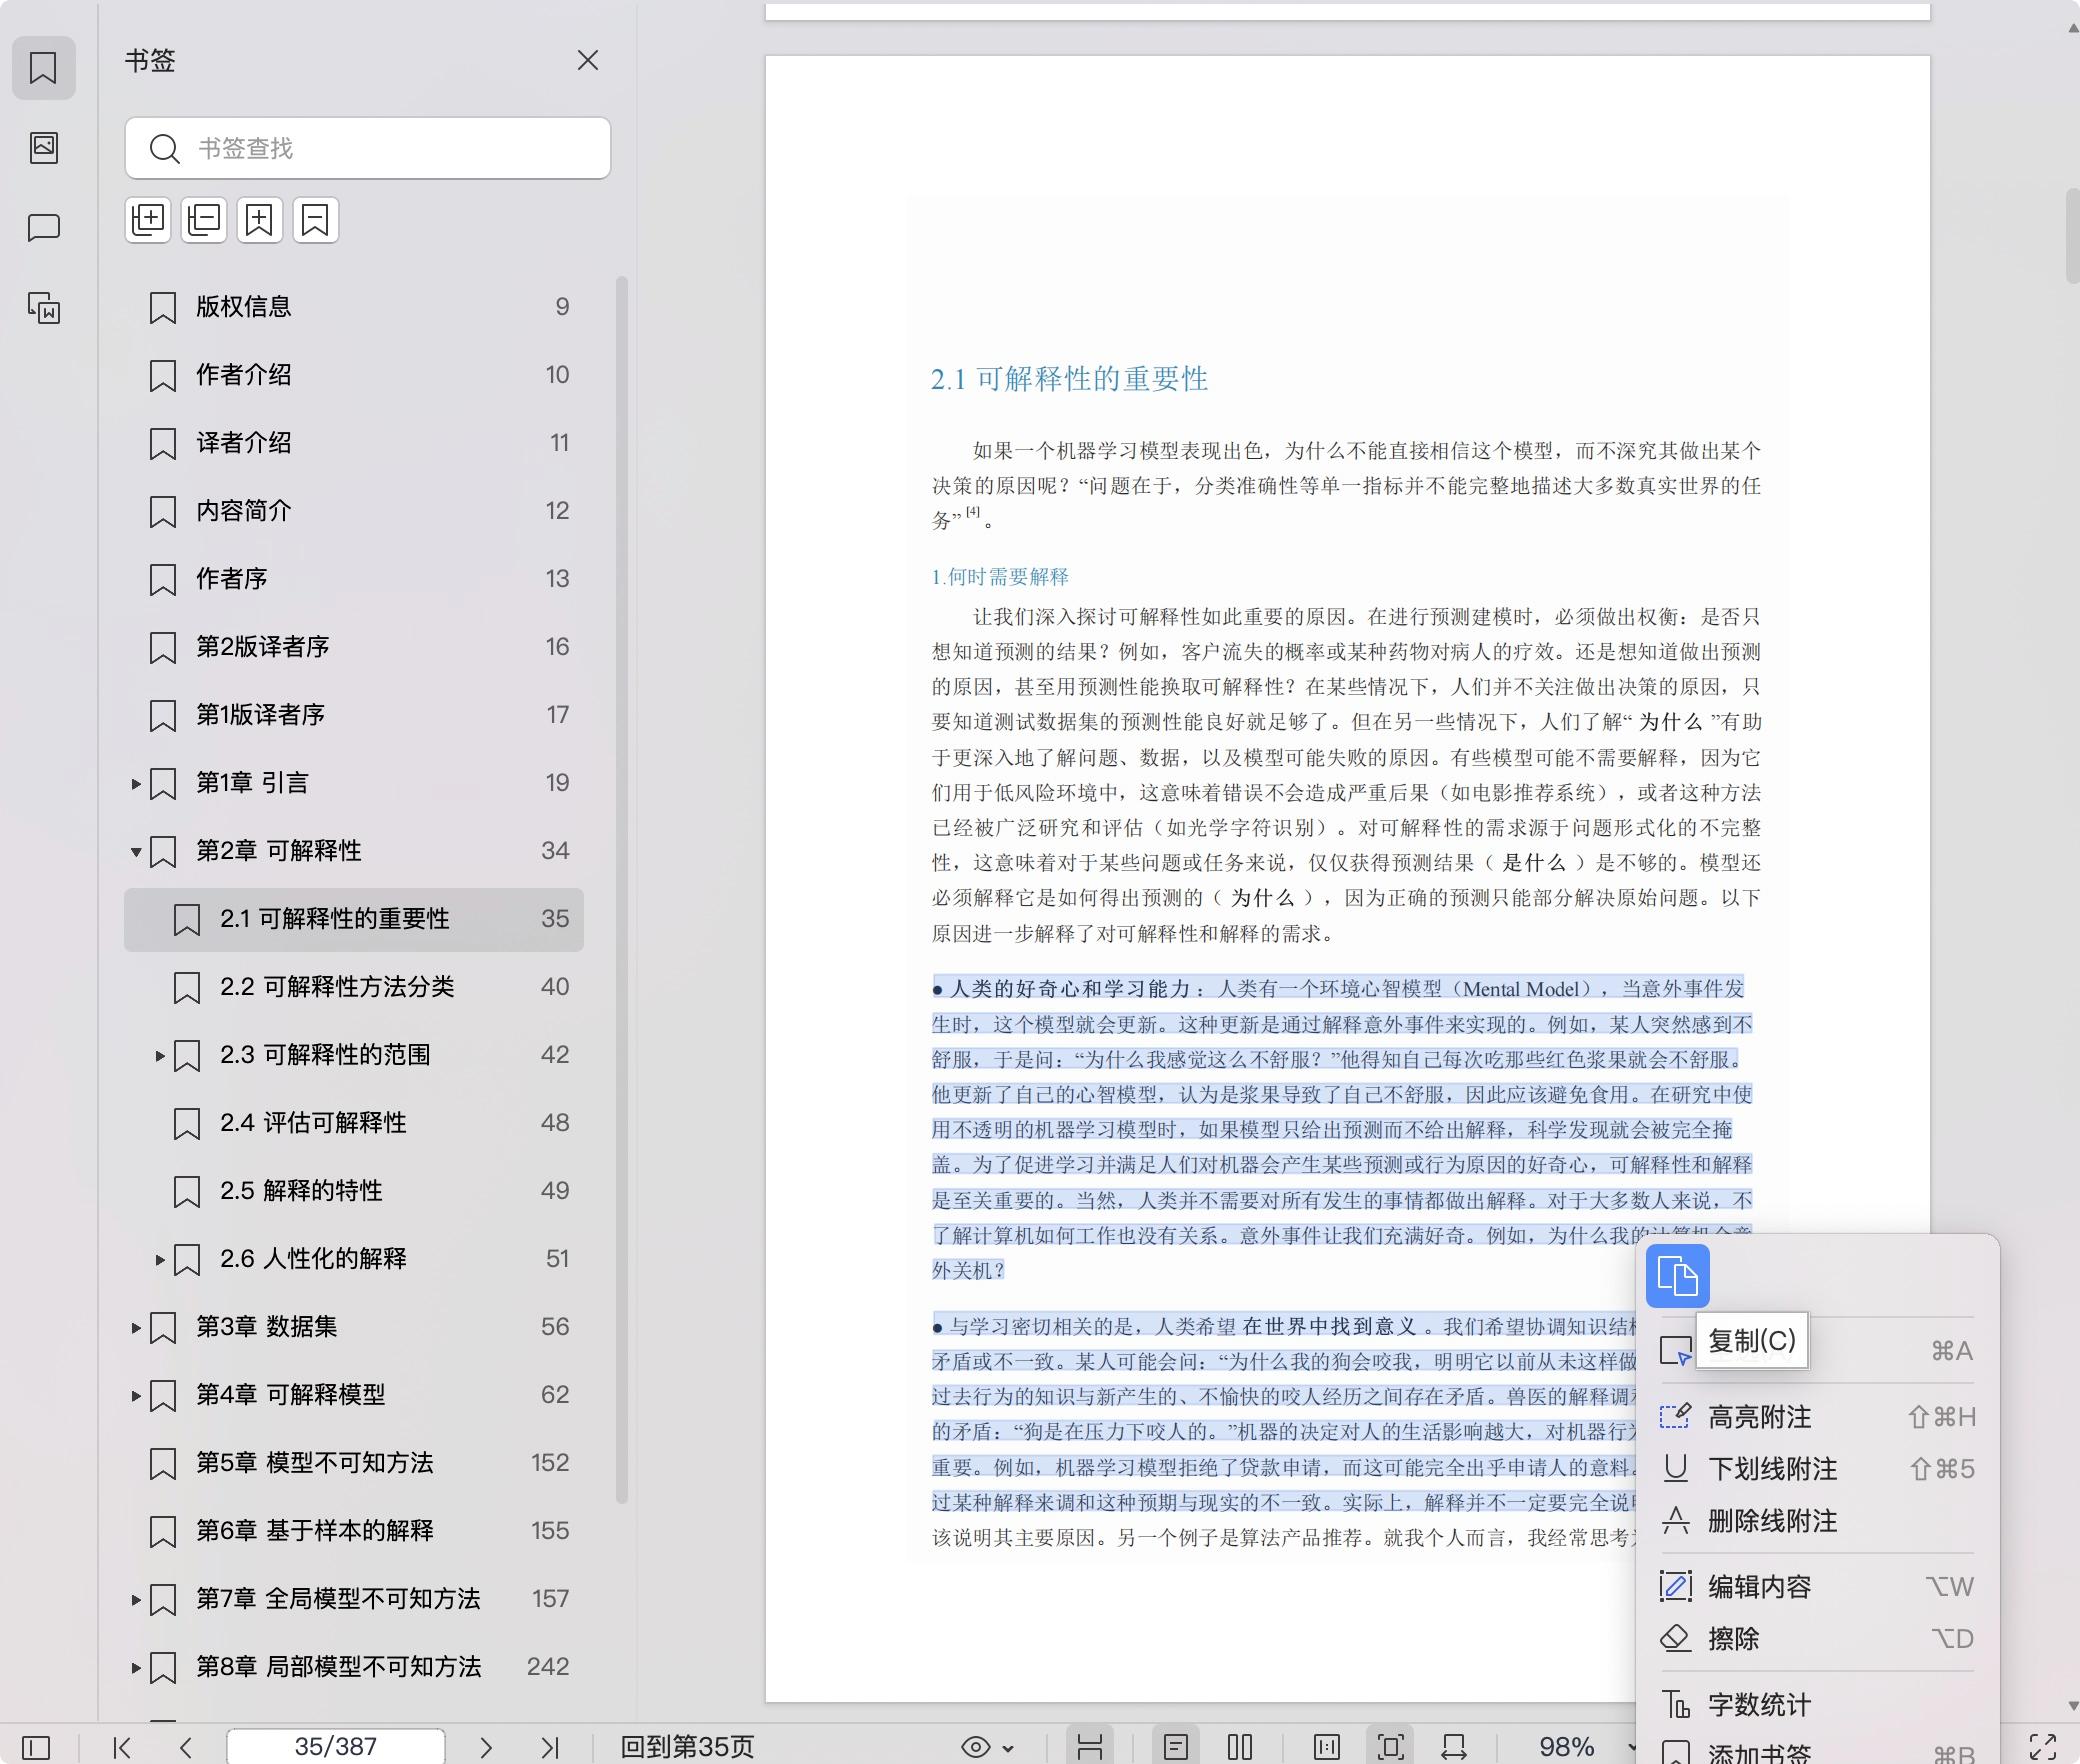Click the expand-all bookmarks icon
This screenshot has width=2080, height=1764.
(x=148, y=220)
